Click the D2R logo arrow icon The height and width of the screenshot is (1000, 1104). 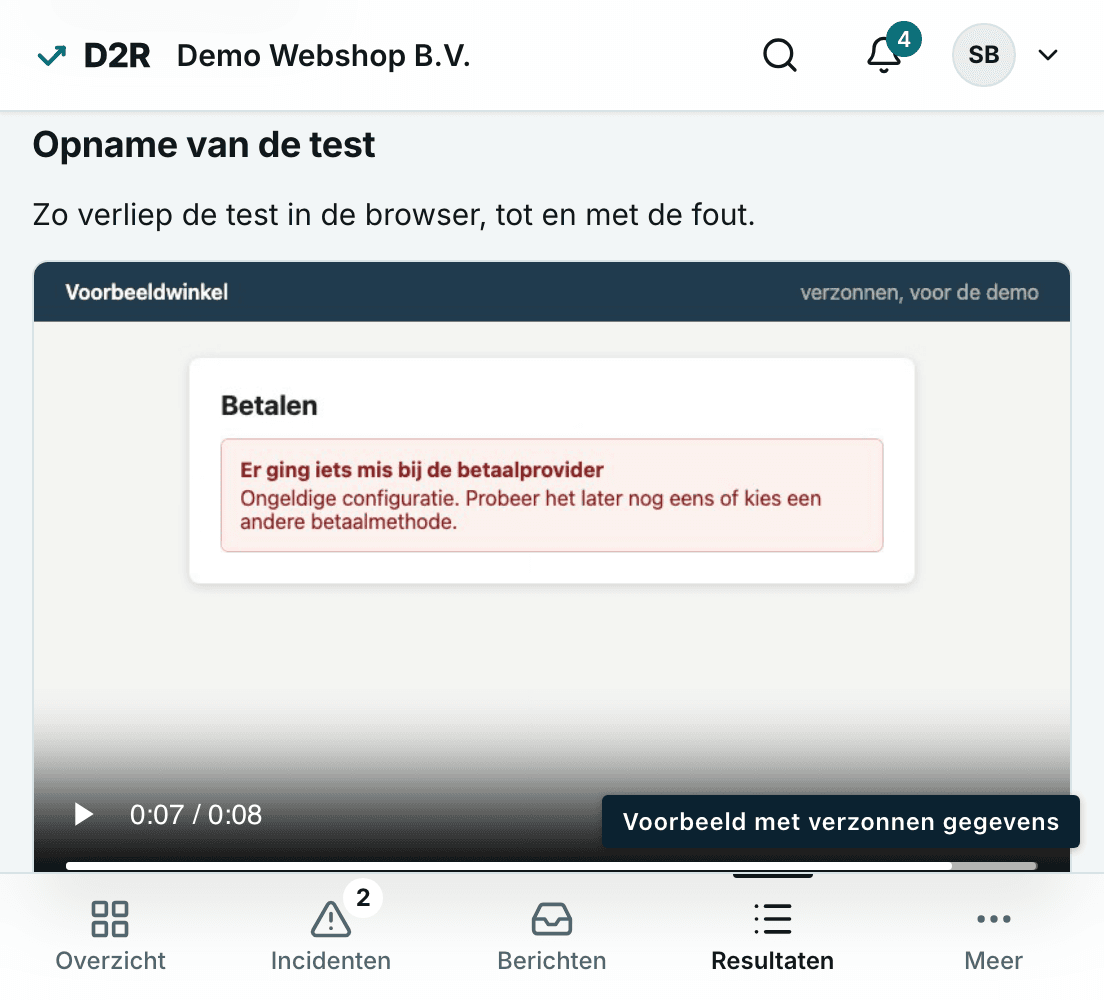click(x=51, y=56)
